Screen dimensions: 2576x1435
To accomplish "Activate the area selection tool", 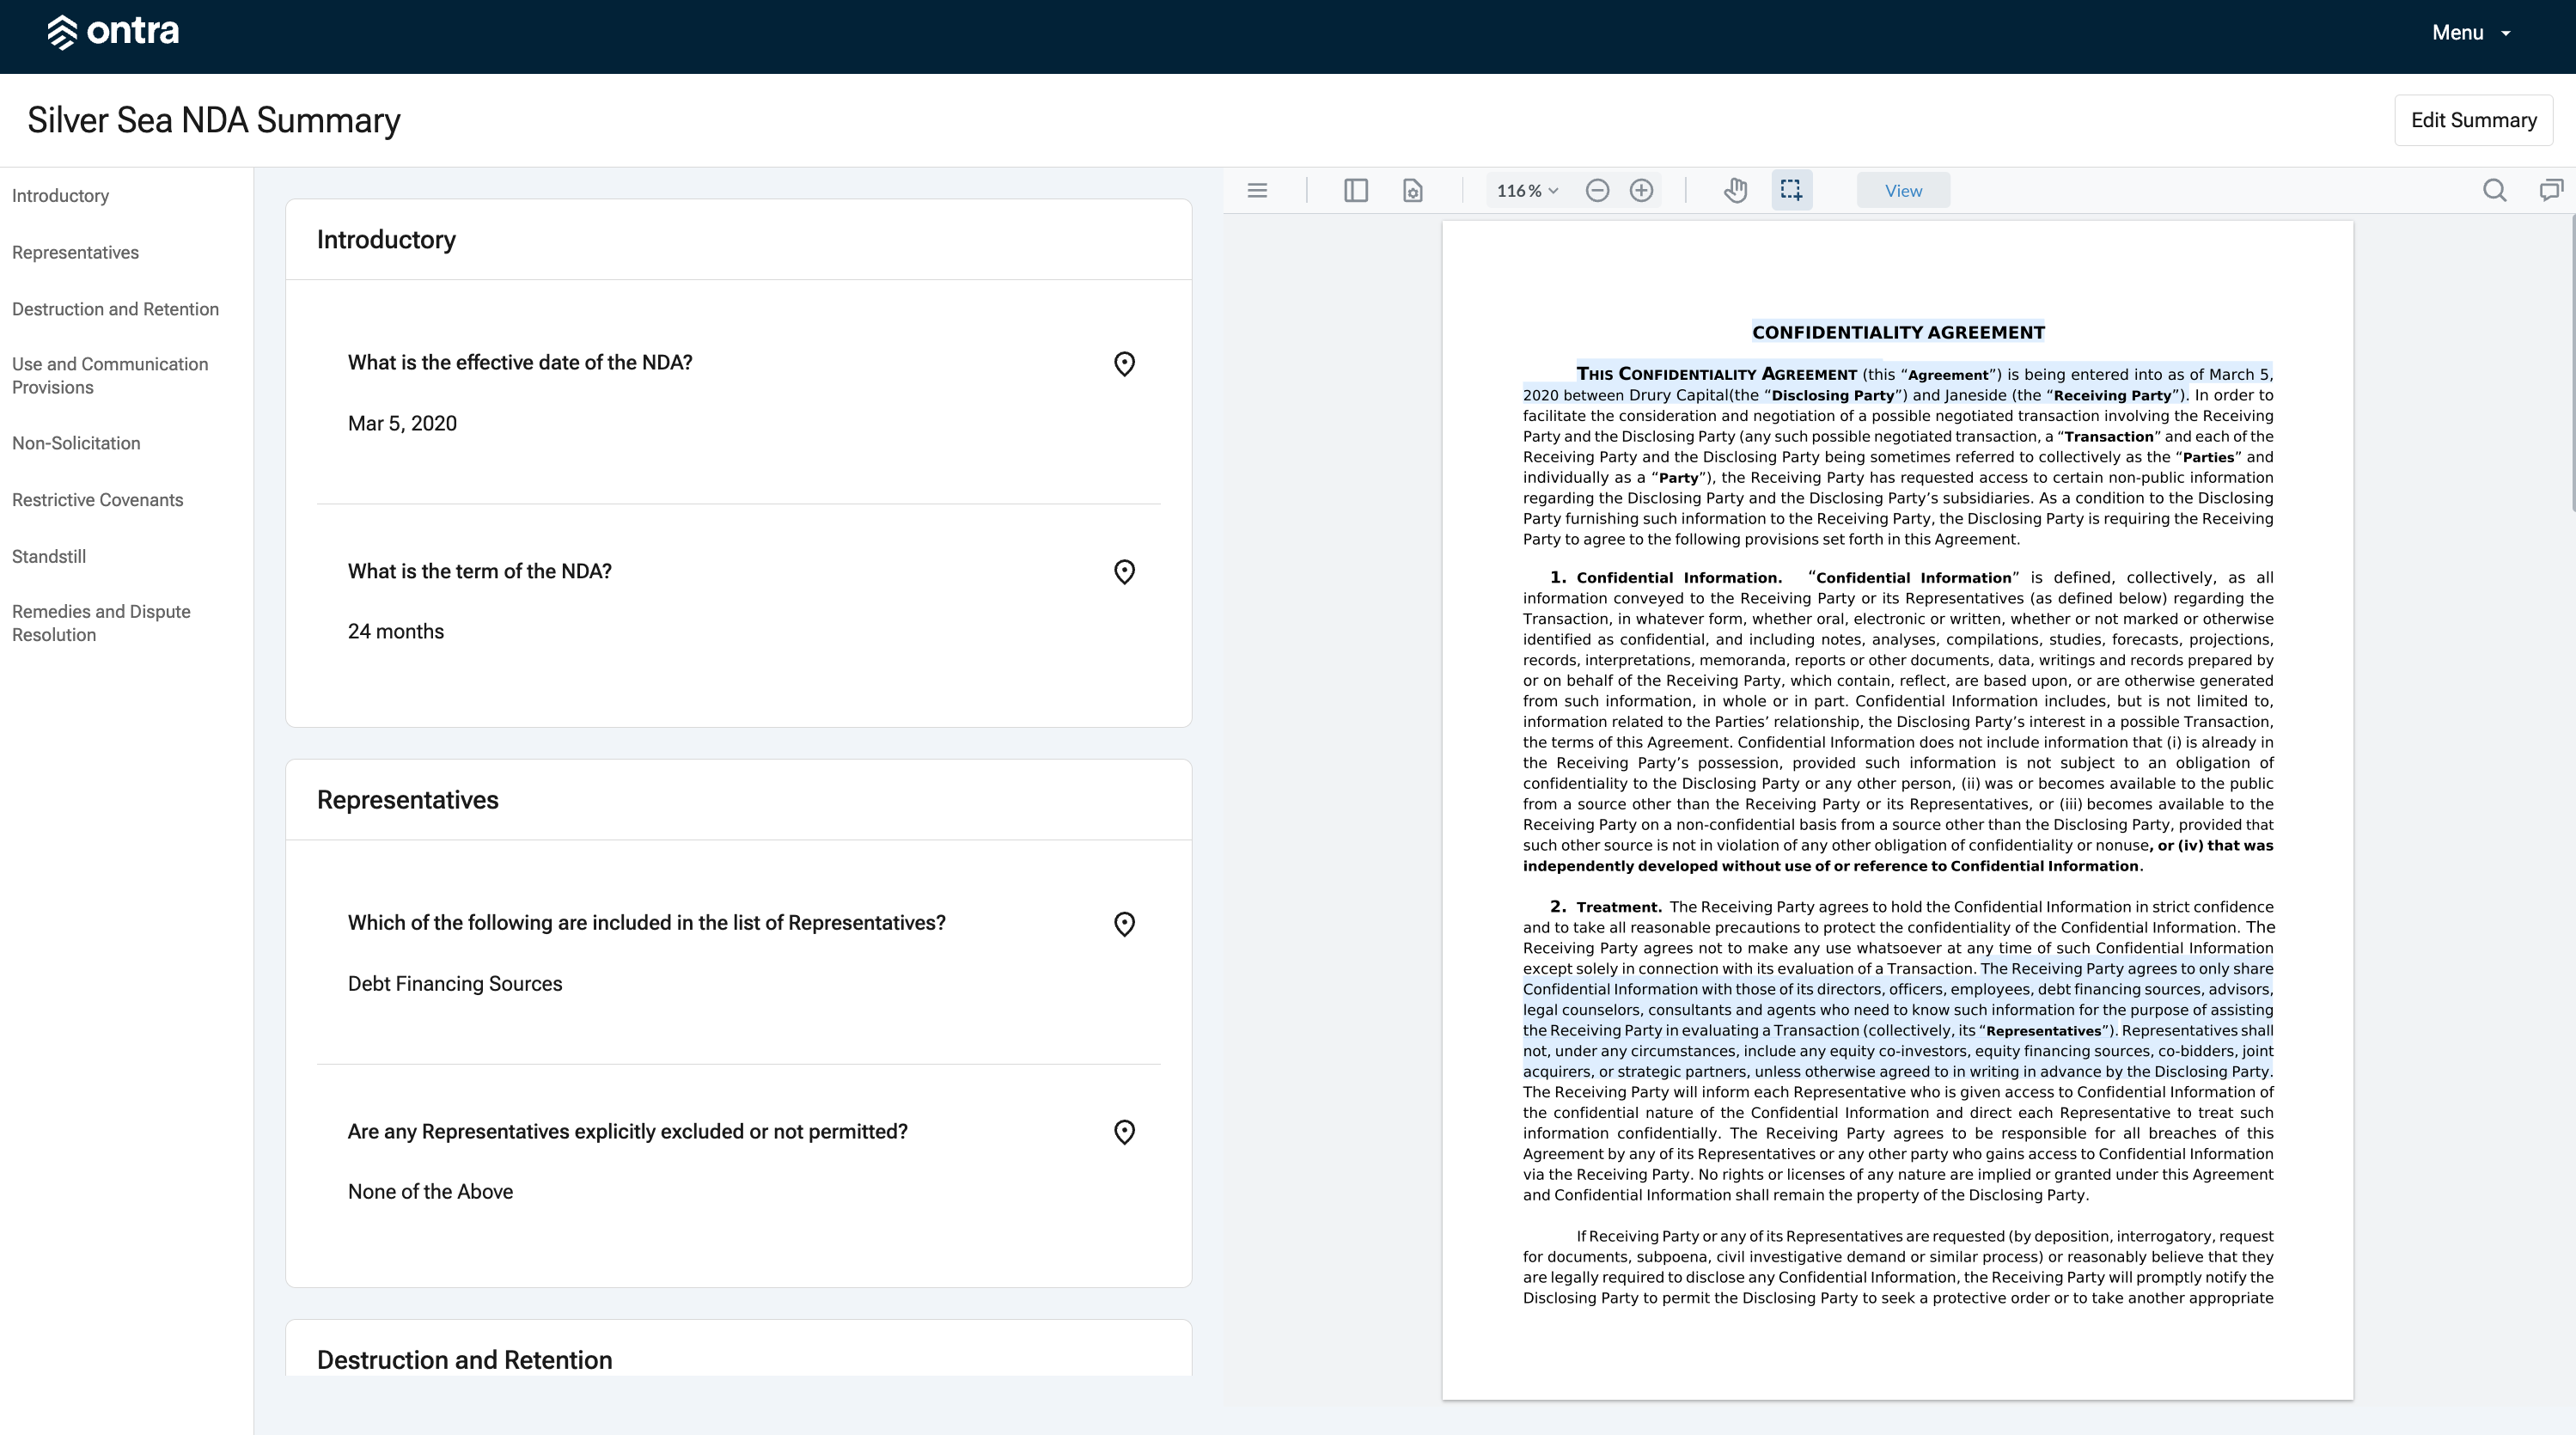I will click(1791, 190).
